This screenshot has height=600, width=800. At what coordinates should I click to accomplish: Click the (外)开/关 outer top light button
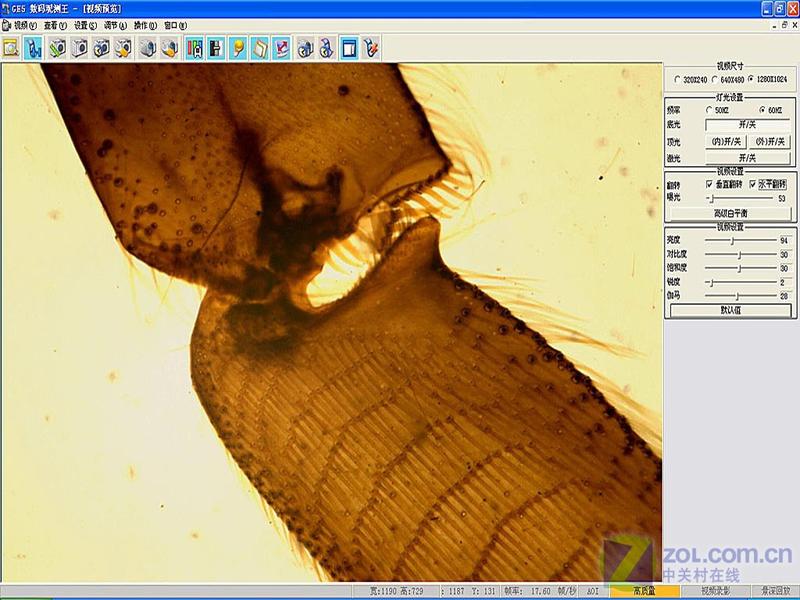[x=770, y=142]
